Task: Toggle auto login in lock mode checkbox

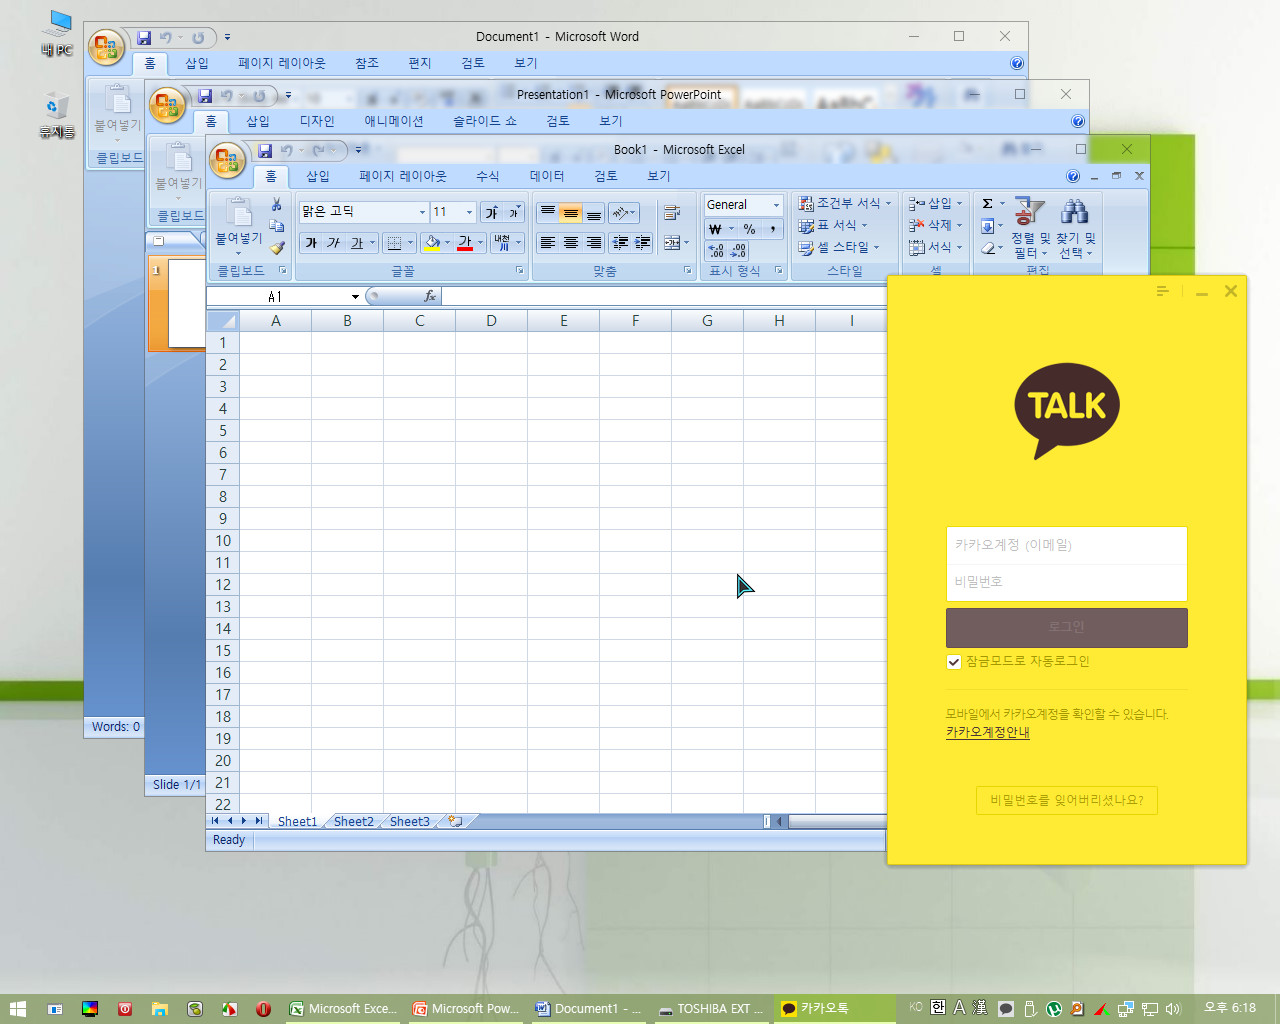Action: [x=954, y=662]
